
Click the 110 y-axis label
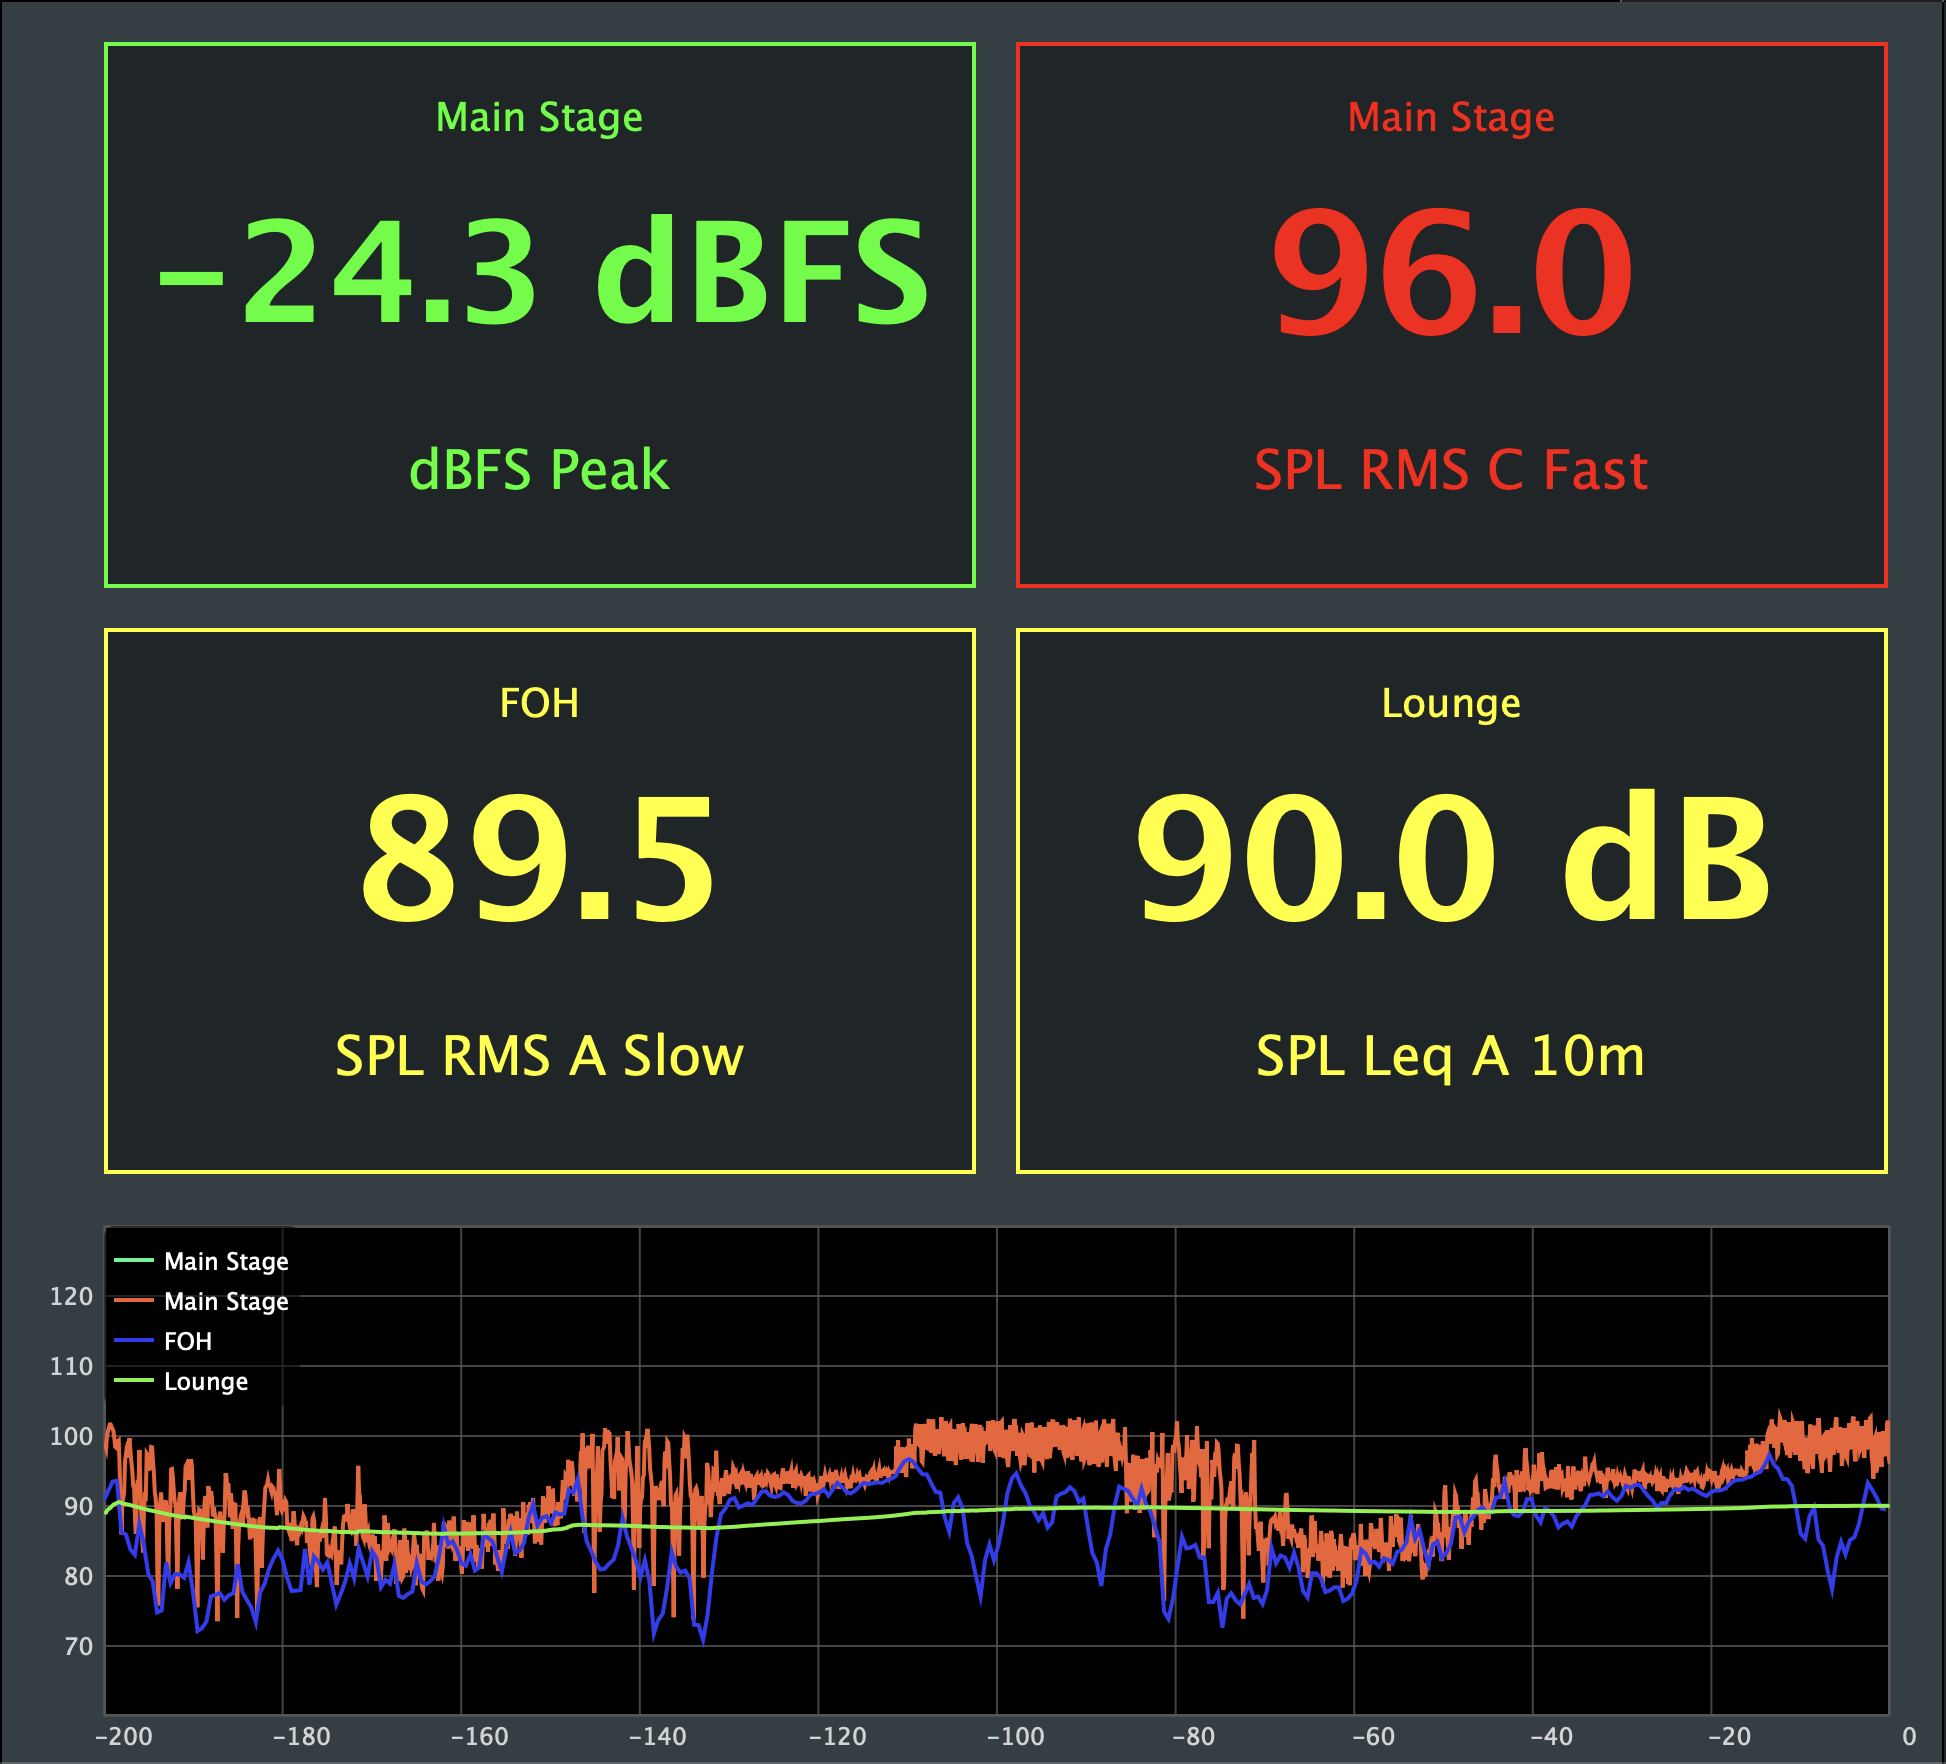pos(71,1367)
